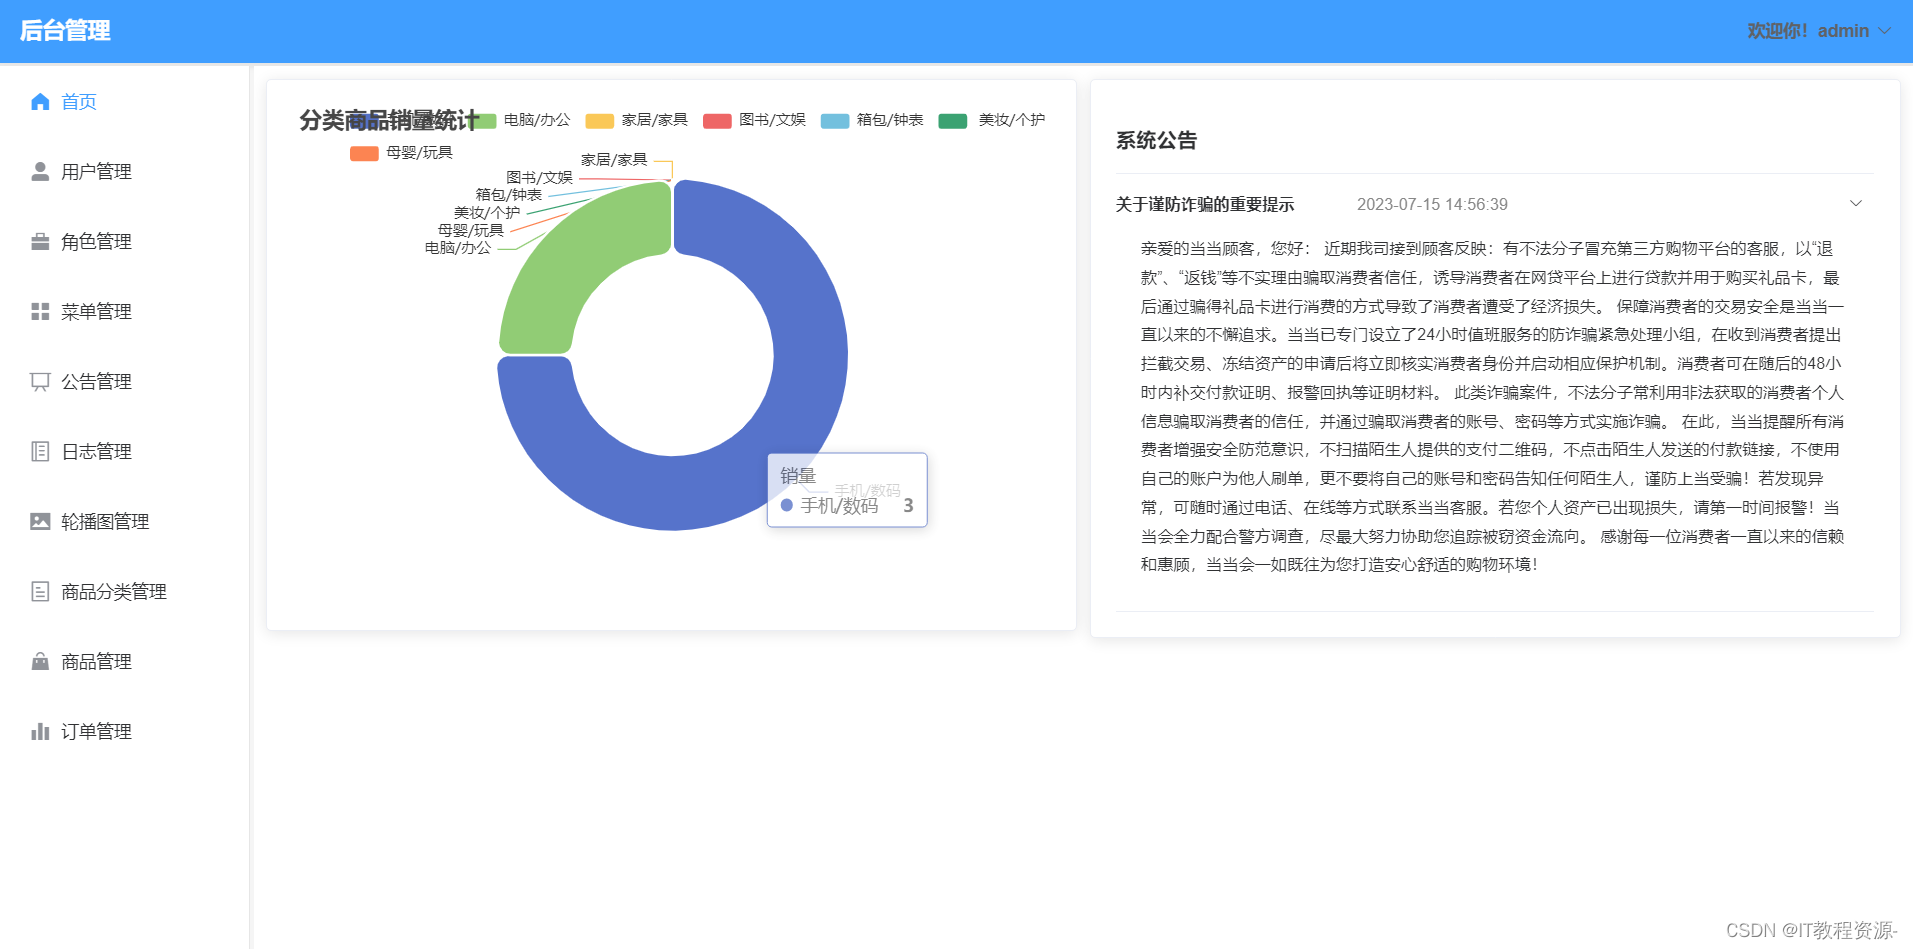Click the notebook icon for 日志管理

pos(40,452)
